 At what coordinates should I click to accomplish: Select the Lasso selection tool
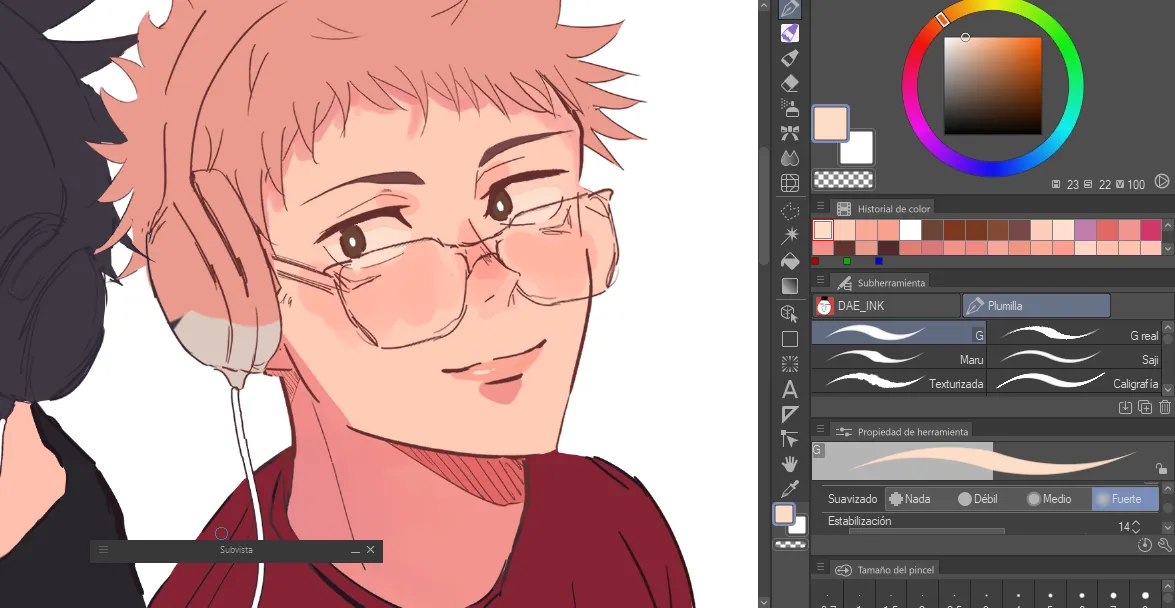coord(789,211)
